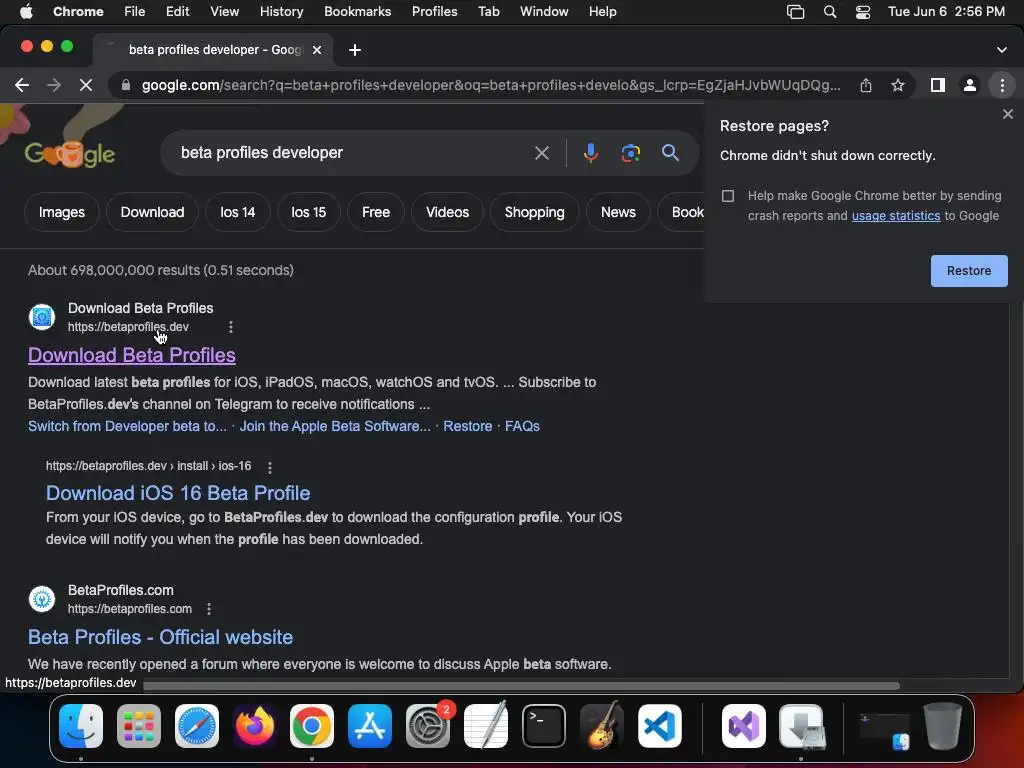Select the Free filter chip
Viewport: 1024px width, 768px height.
pos(376,212)
